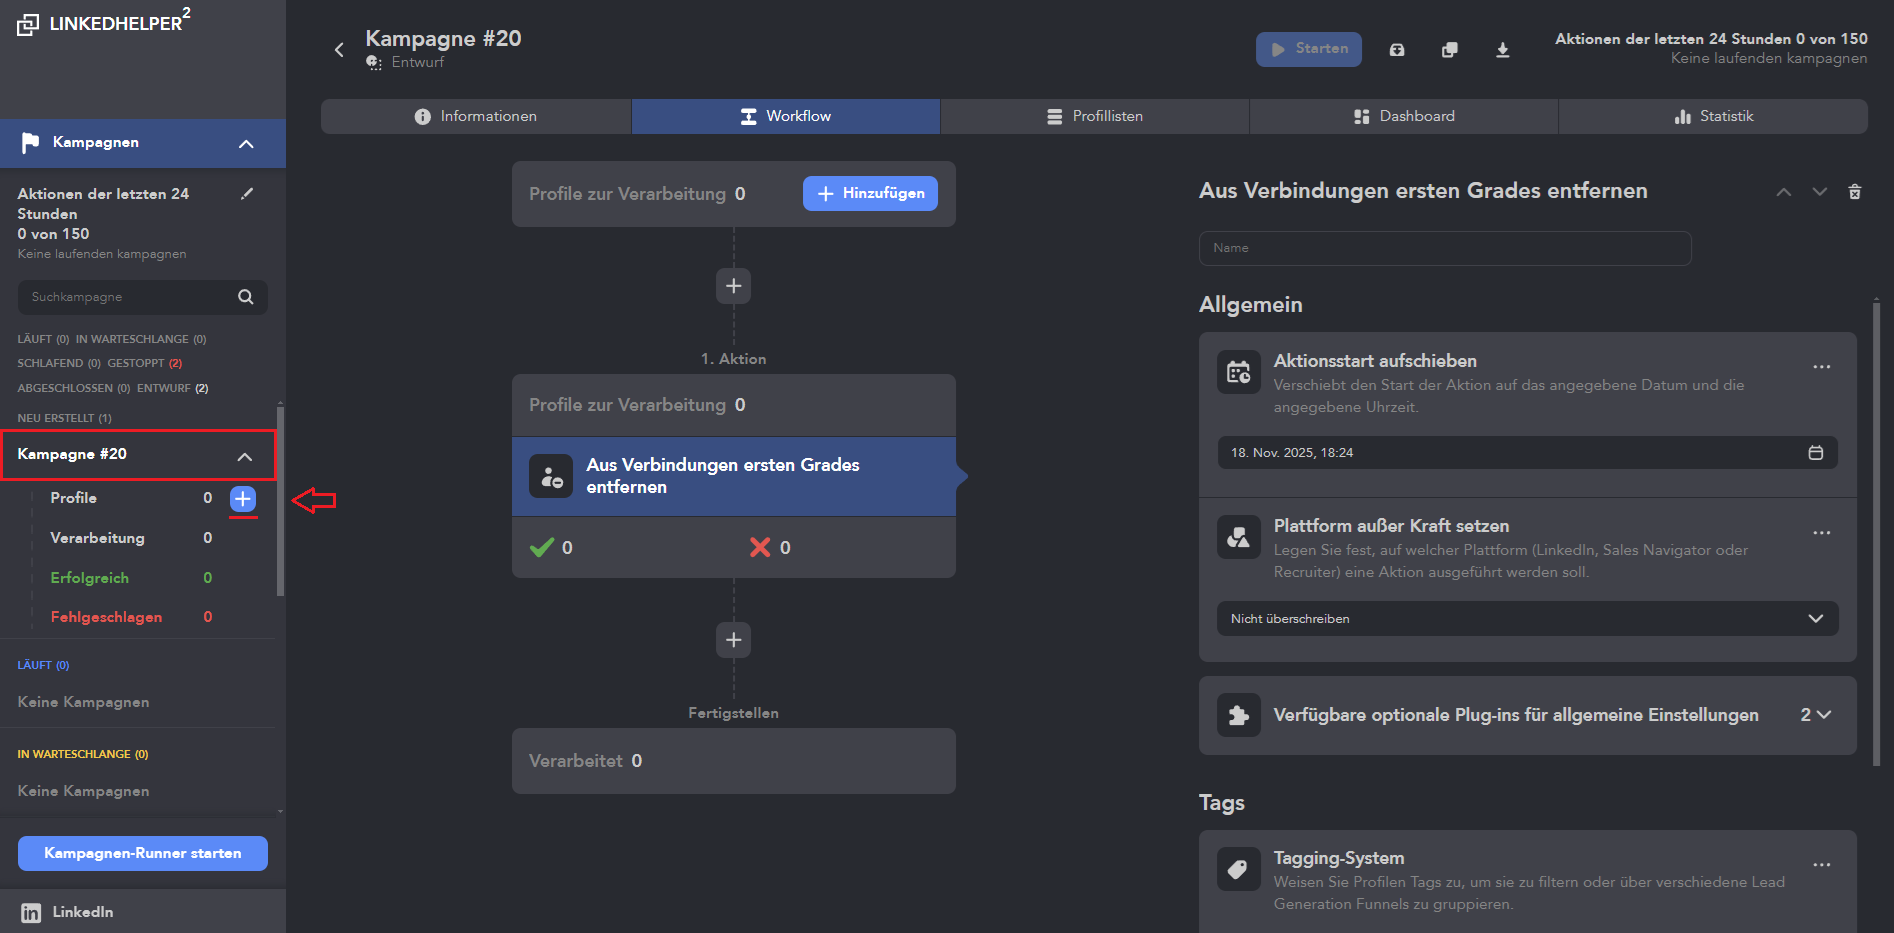The image size is (1894, 933).
Task: Click the download icon in the top toolbar
Action: pos(1502,50)
